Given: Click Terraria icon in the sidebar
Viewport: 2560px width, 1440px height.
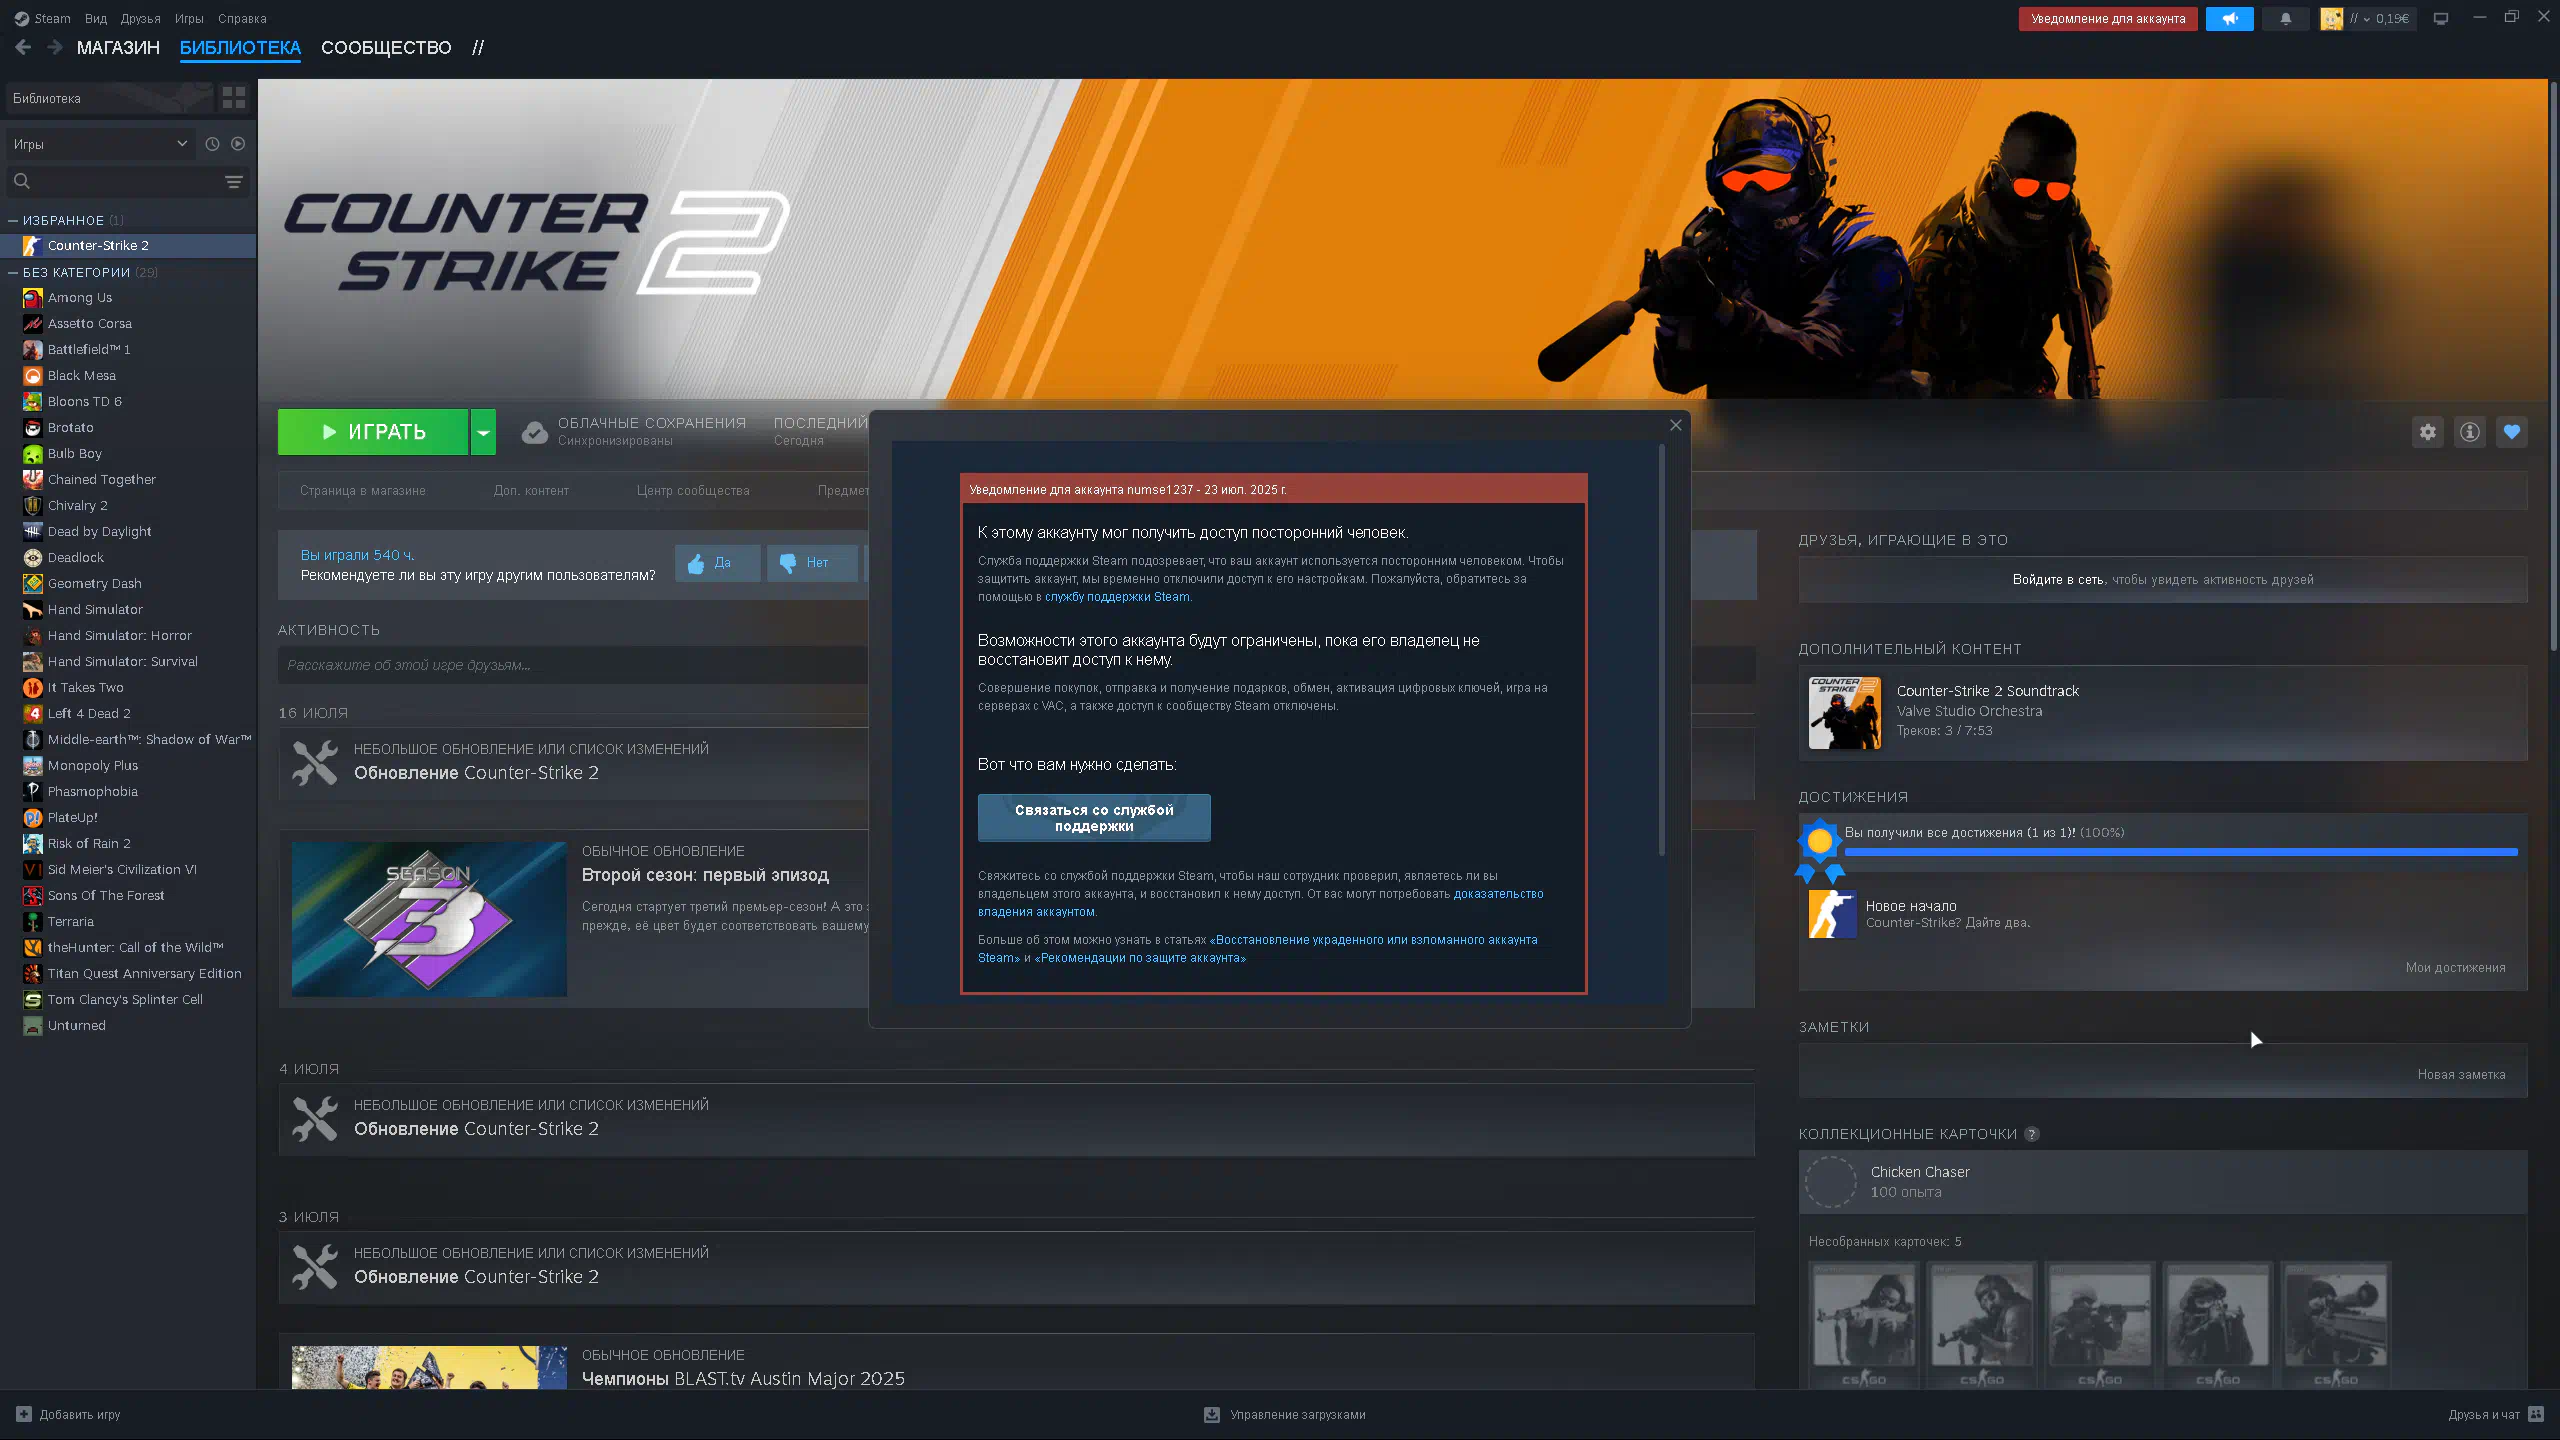Looking at the screenshot, I should point(33,922).
